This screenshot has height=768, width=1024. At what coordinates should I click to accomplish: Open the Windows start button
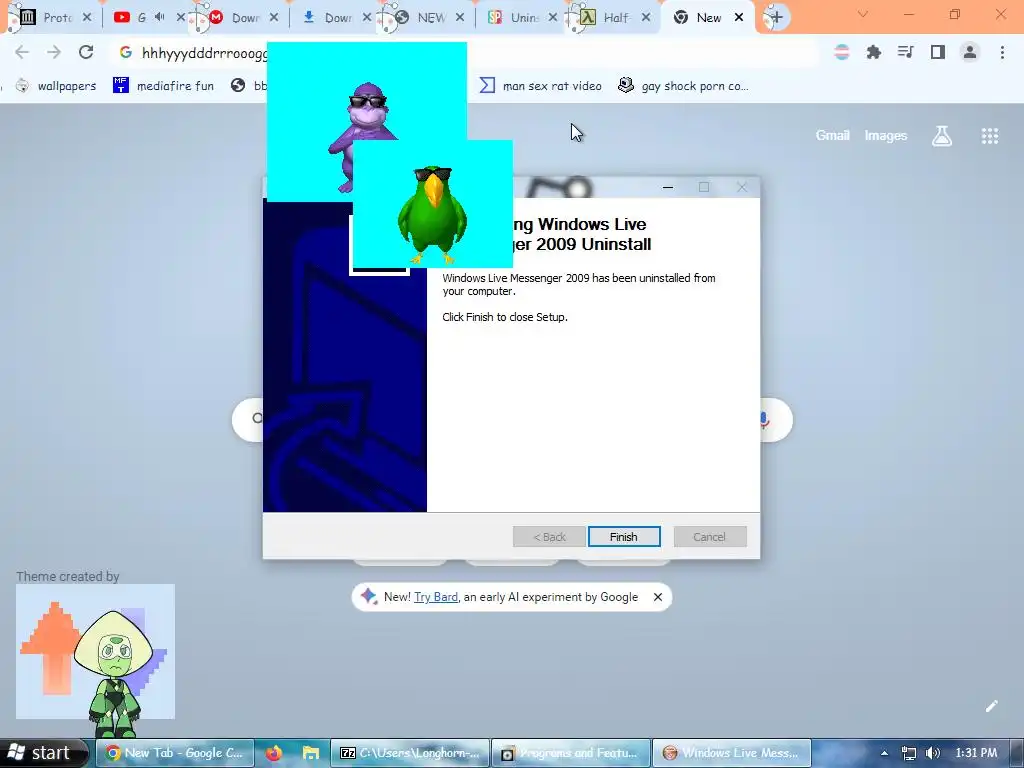click(43, 752)
